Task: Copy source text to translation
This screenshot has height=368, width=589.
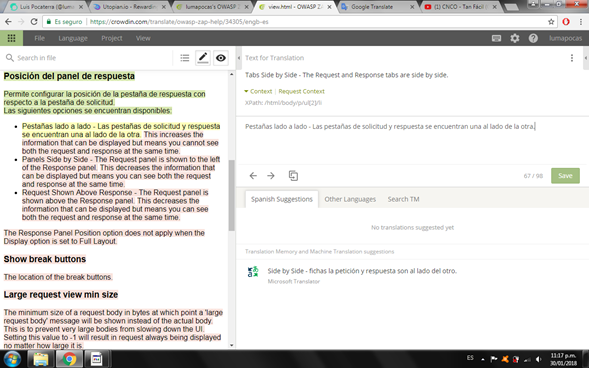Action: [x=293, y=176]
